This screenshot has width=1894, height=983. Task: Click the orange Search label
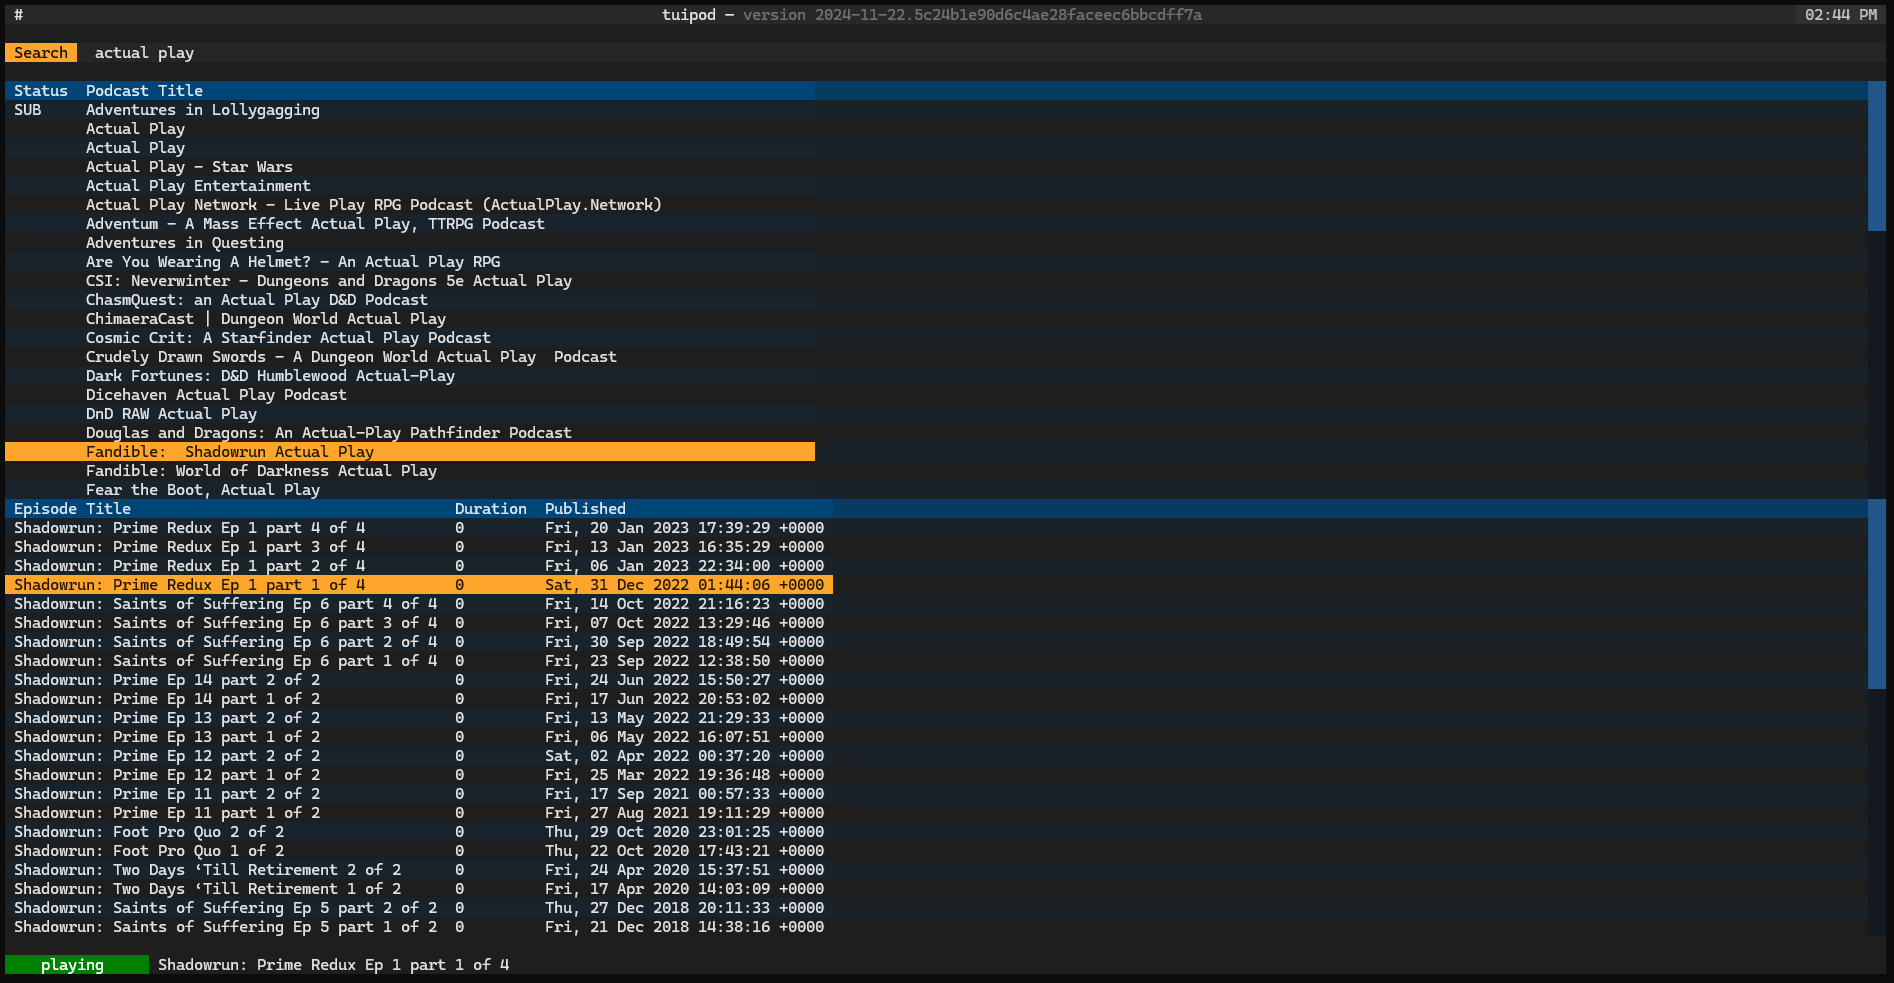(x=41, y=53)
